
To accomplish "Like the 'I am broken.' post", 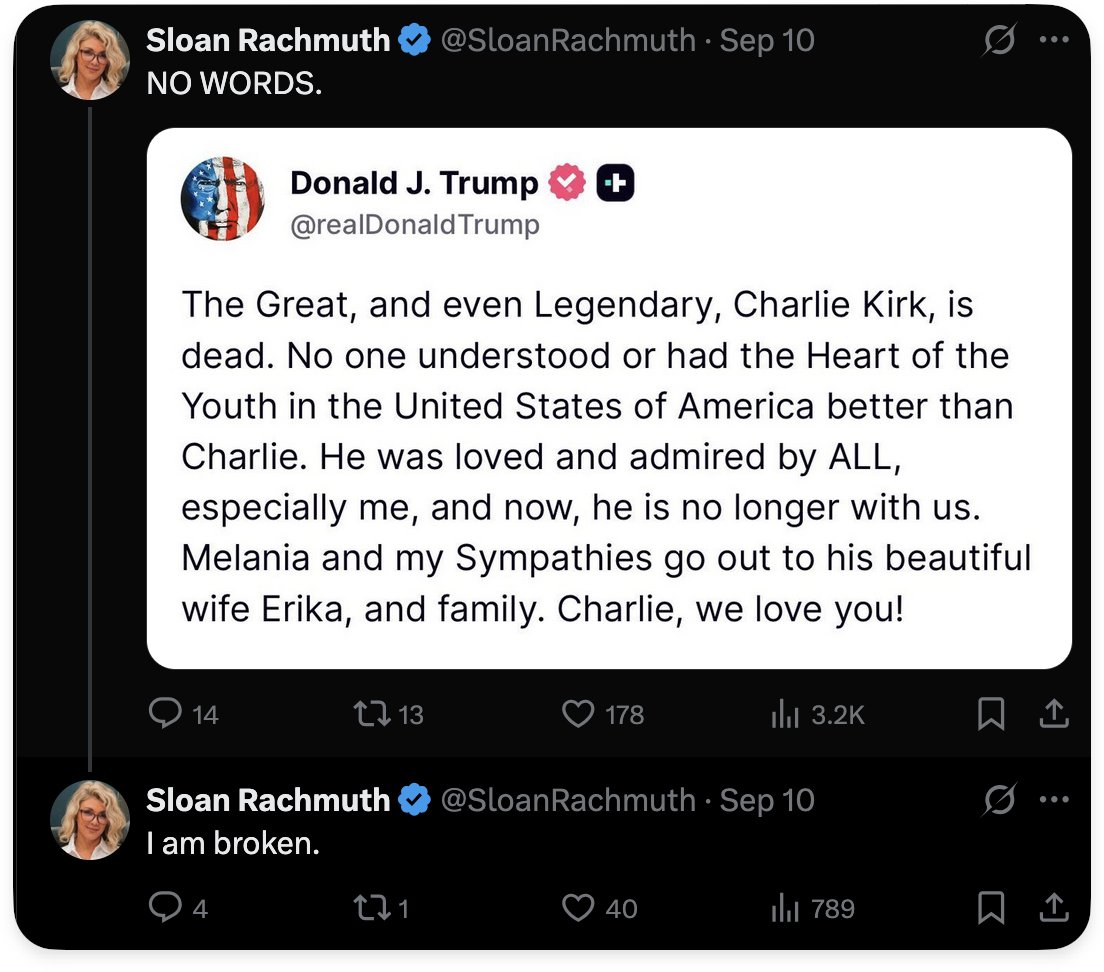I will 578,908.
